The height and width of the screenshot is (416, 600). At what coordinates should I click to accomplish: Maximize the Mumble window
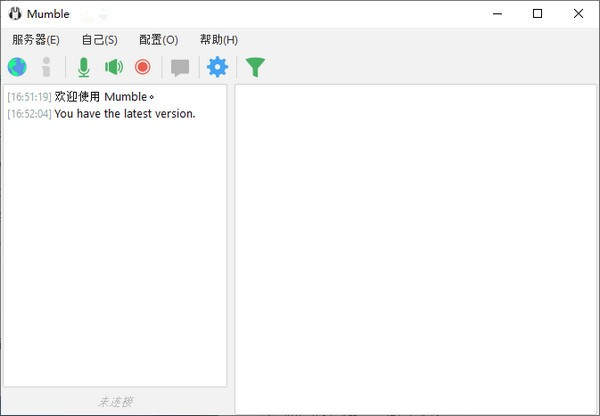(x=538, y=14)
